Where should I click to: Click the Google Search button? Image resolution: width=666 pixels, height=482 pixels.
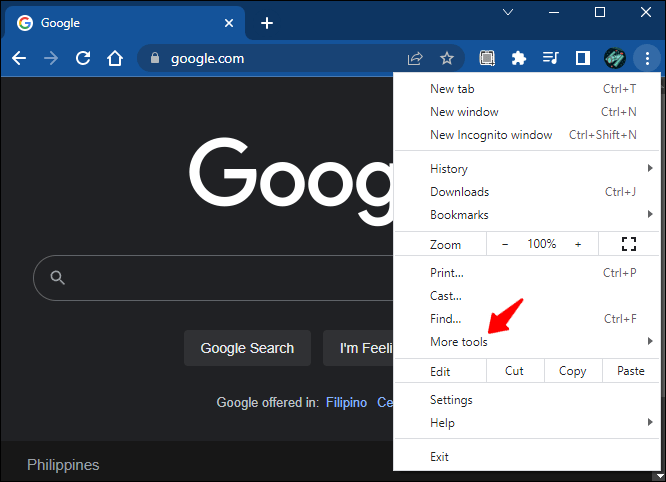247,348
